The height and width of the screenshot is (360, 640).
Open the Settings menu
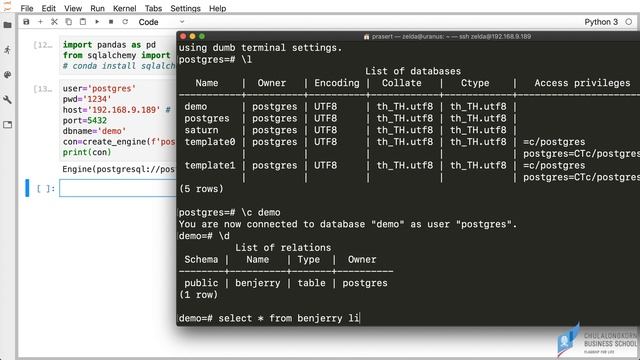(185, 8)
